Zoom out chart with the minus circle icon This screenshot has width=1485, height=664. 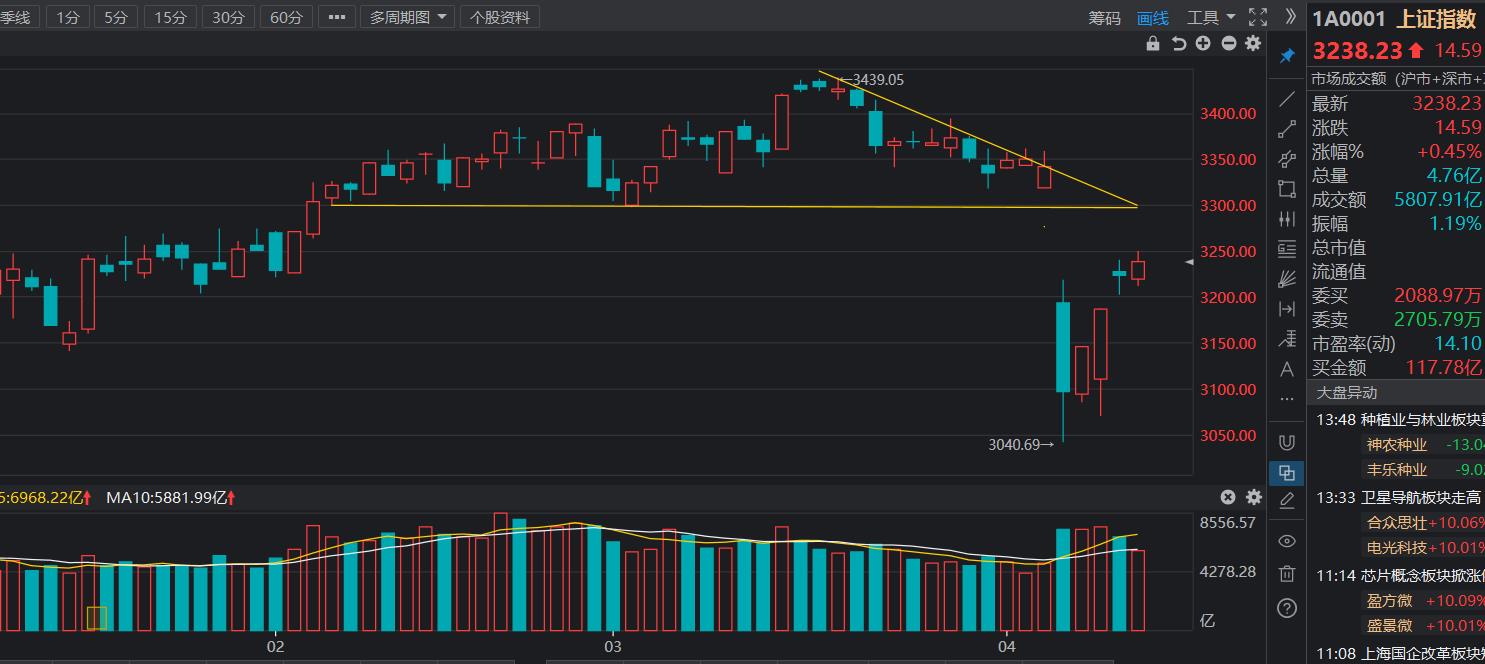tap(1228, 43)
